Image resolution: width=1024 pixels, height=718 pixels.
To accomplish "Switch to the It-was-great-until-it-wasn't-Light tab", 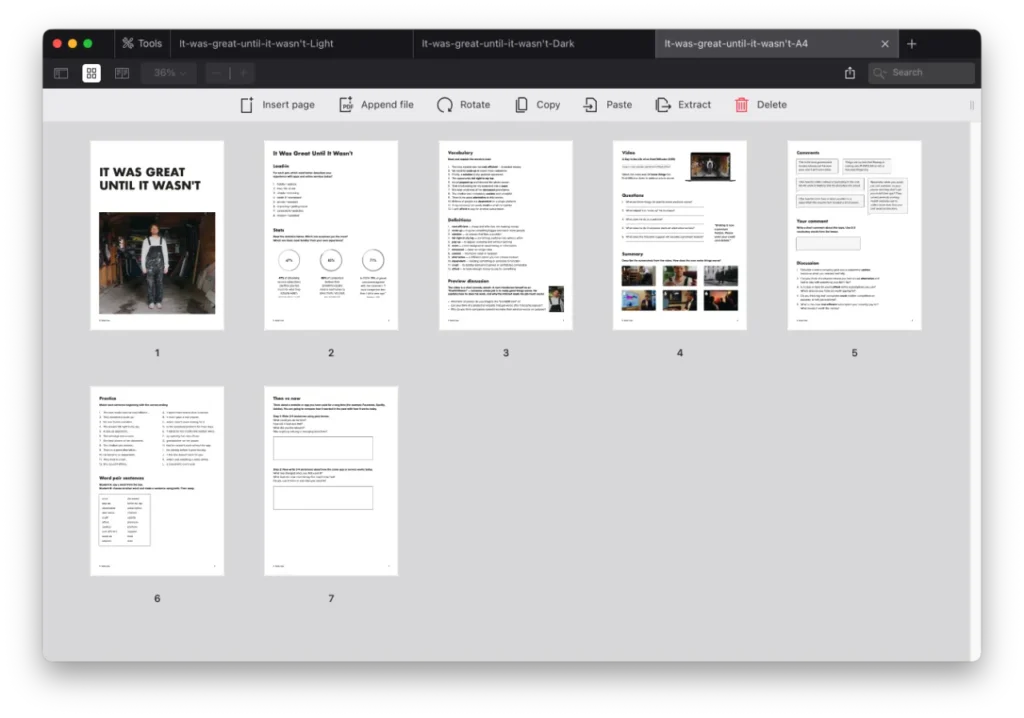I will (x=256, y=44).
